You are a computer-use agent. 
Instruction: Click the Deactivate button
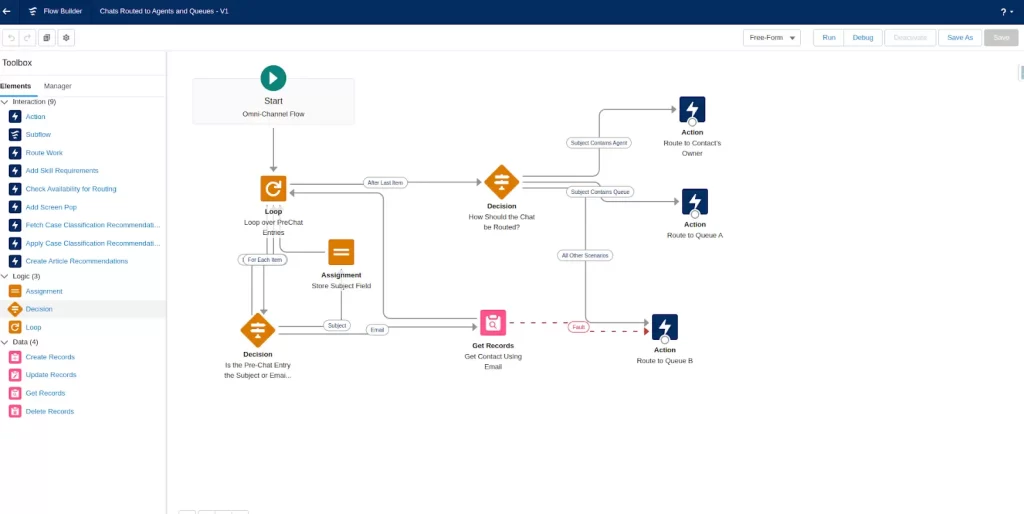coord(910,38)
